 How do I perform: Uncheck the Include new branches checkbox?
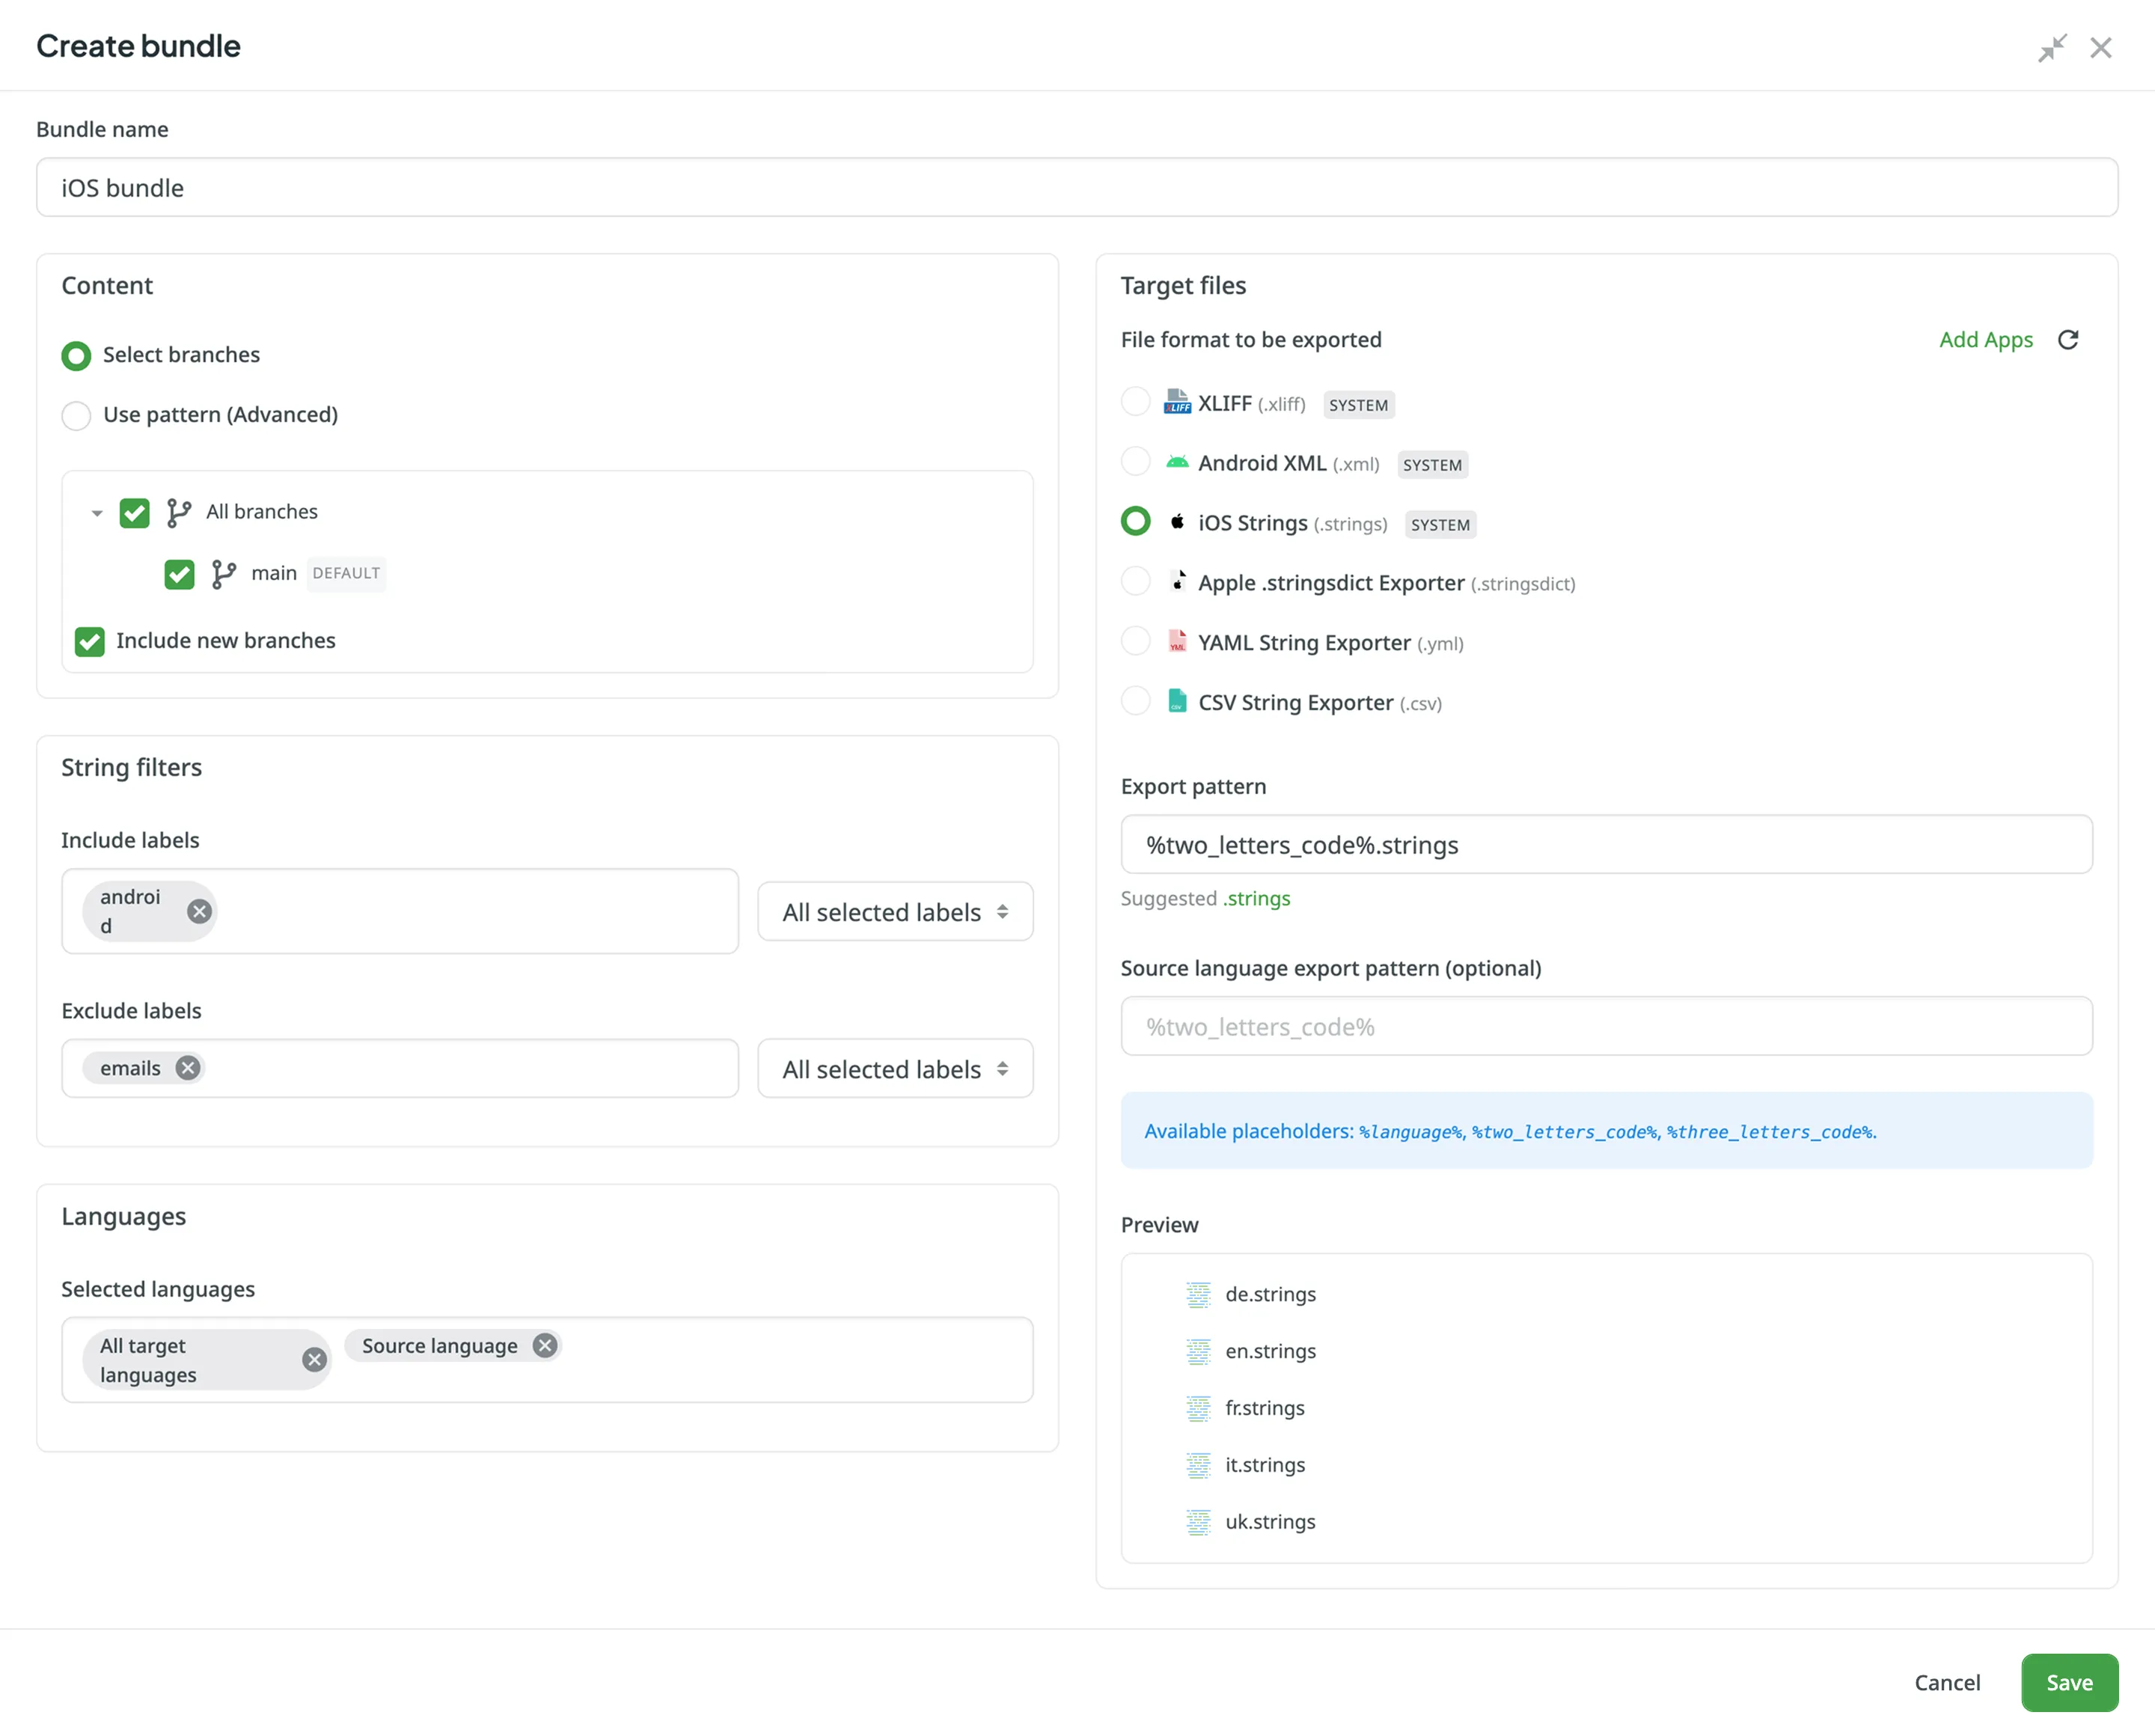coord(90,641)
